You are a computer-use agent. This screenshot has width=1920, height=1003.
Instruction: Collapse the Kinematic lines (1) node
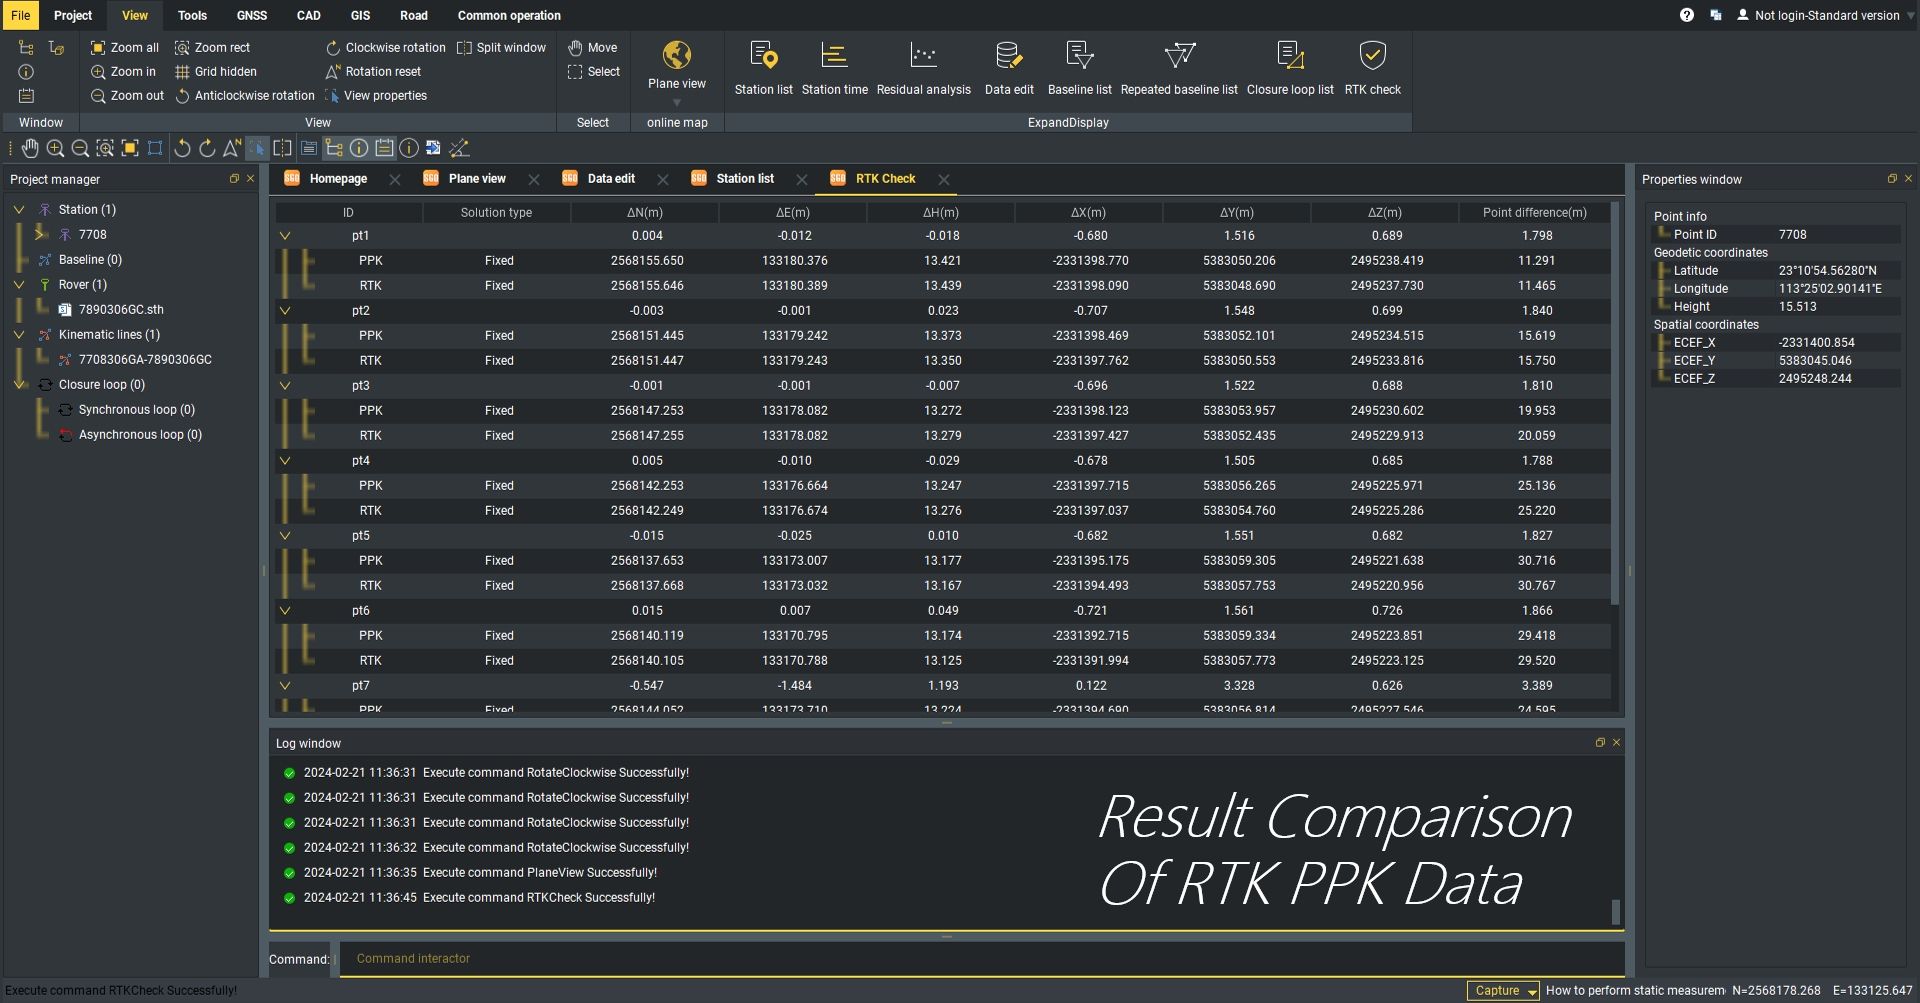[x=19, y=335]
